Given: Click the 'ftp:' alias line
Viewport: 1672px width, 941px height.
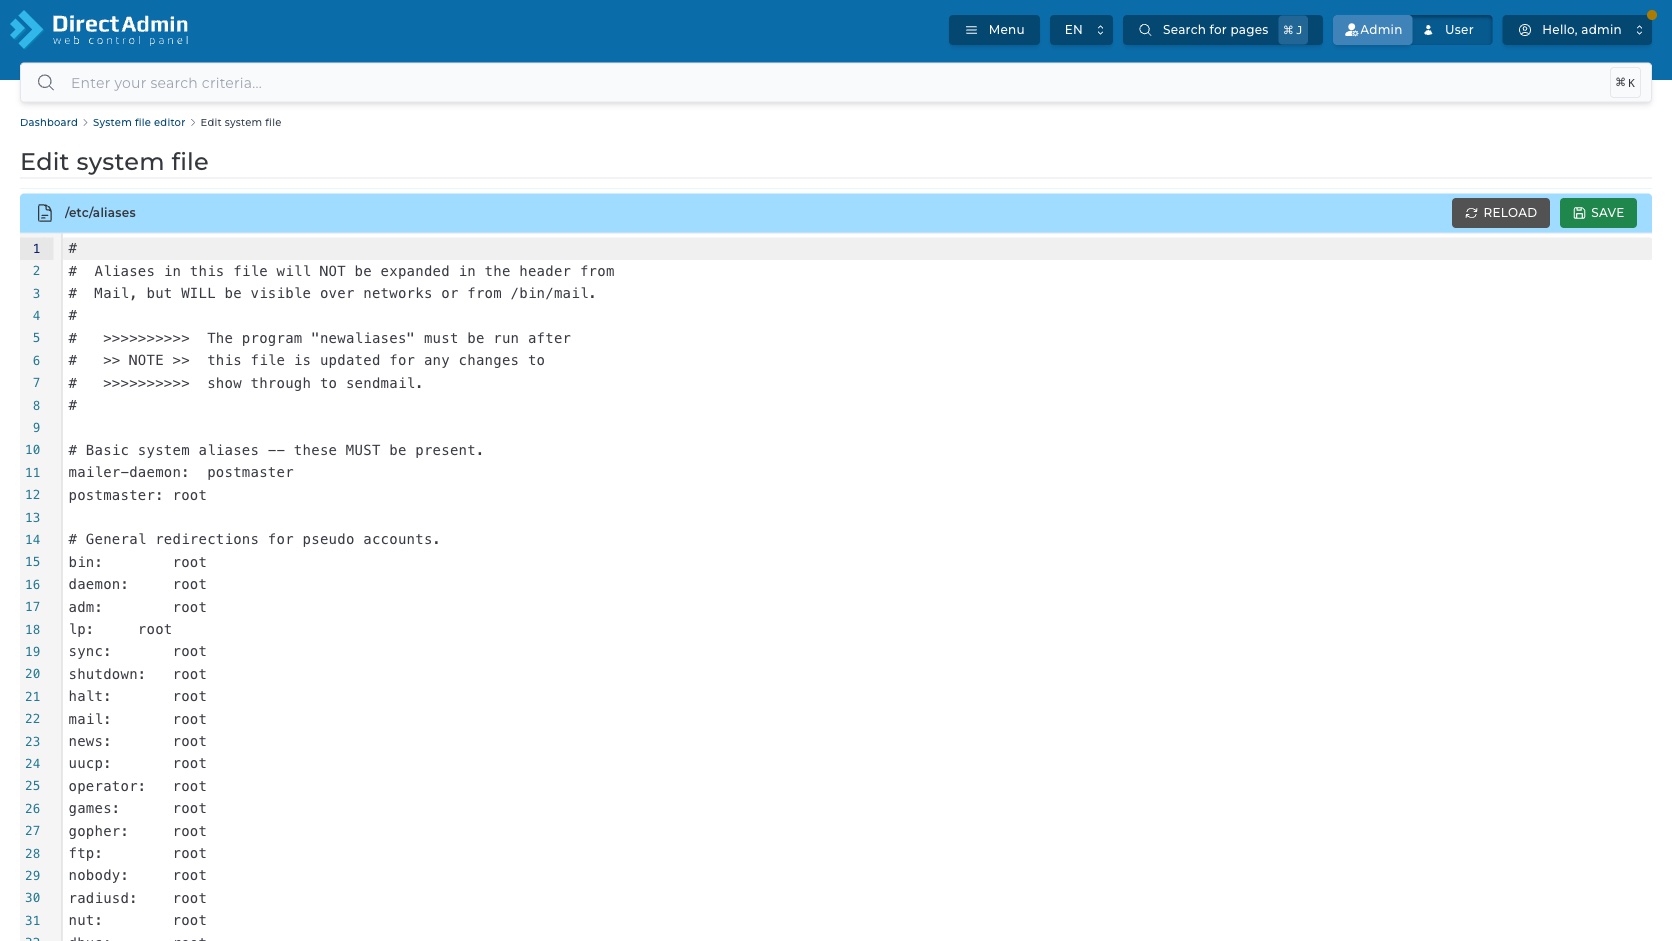Looking at the screenshot, I should (137, 853).
